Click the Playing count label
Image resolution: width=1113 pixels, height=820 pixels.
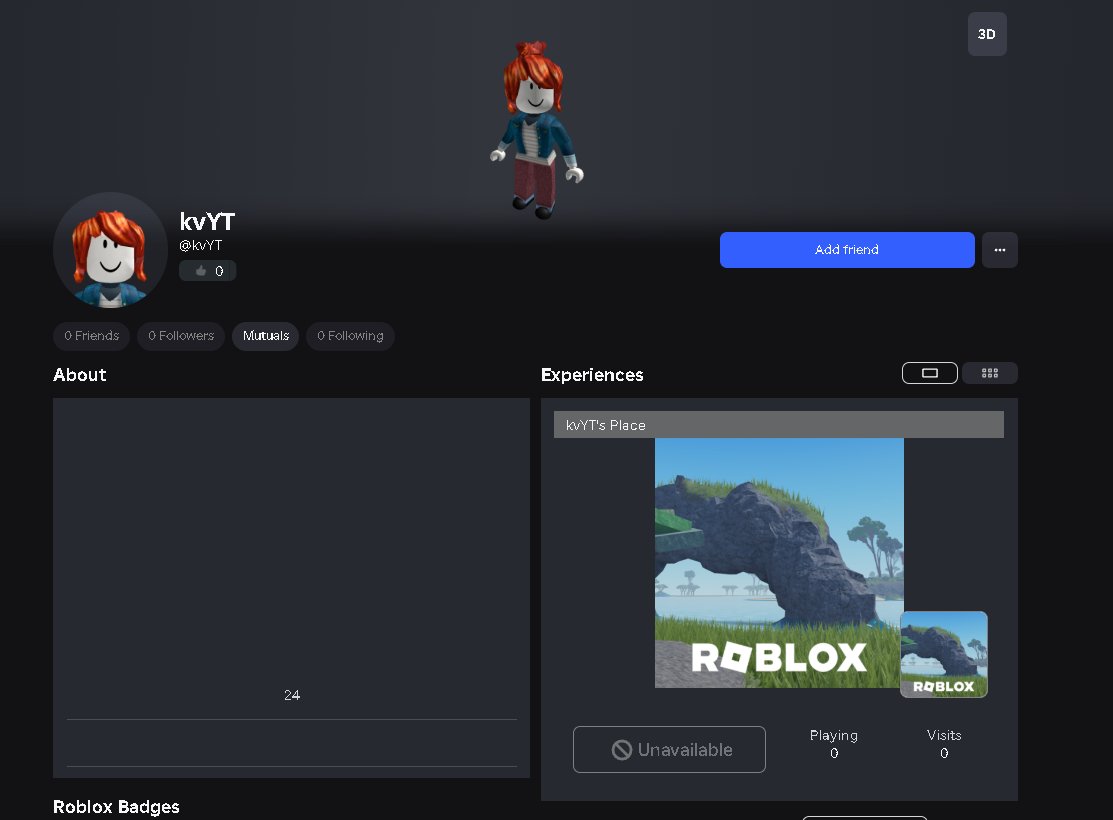point(834,736)
